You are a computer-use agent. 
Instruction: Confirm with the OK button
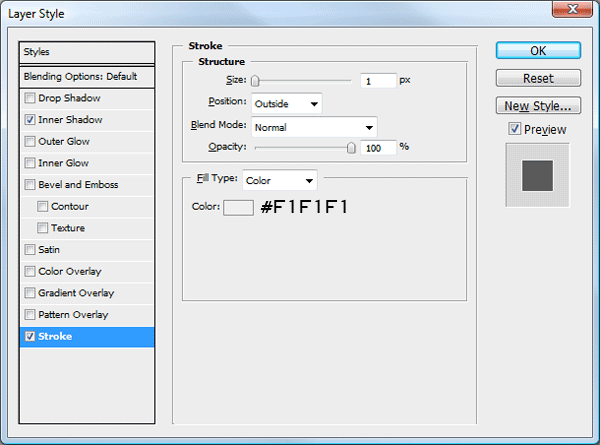pyautogui.click(x=538, y=51)
